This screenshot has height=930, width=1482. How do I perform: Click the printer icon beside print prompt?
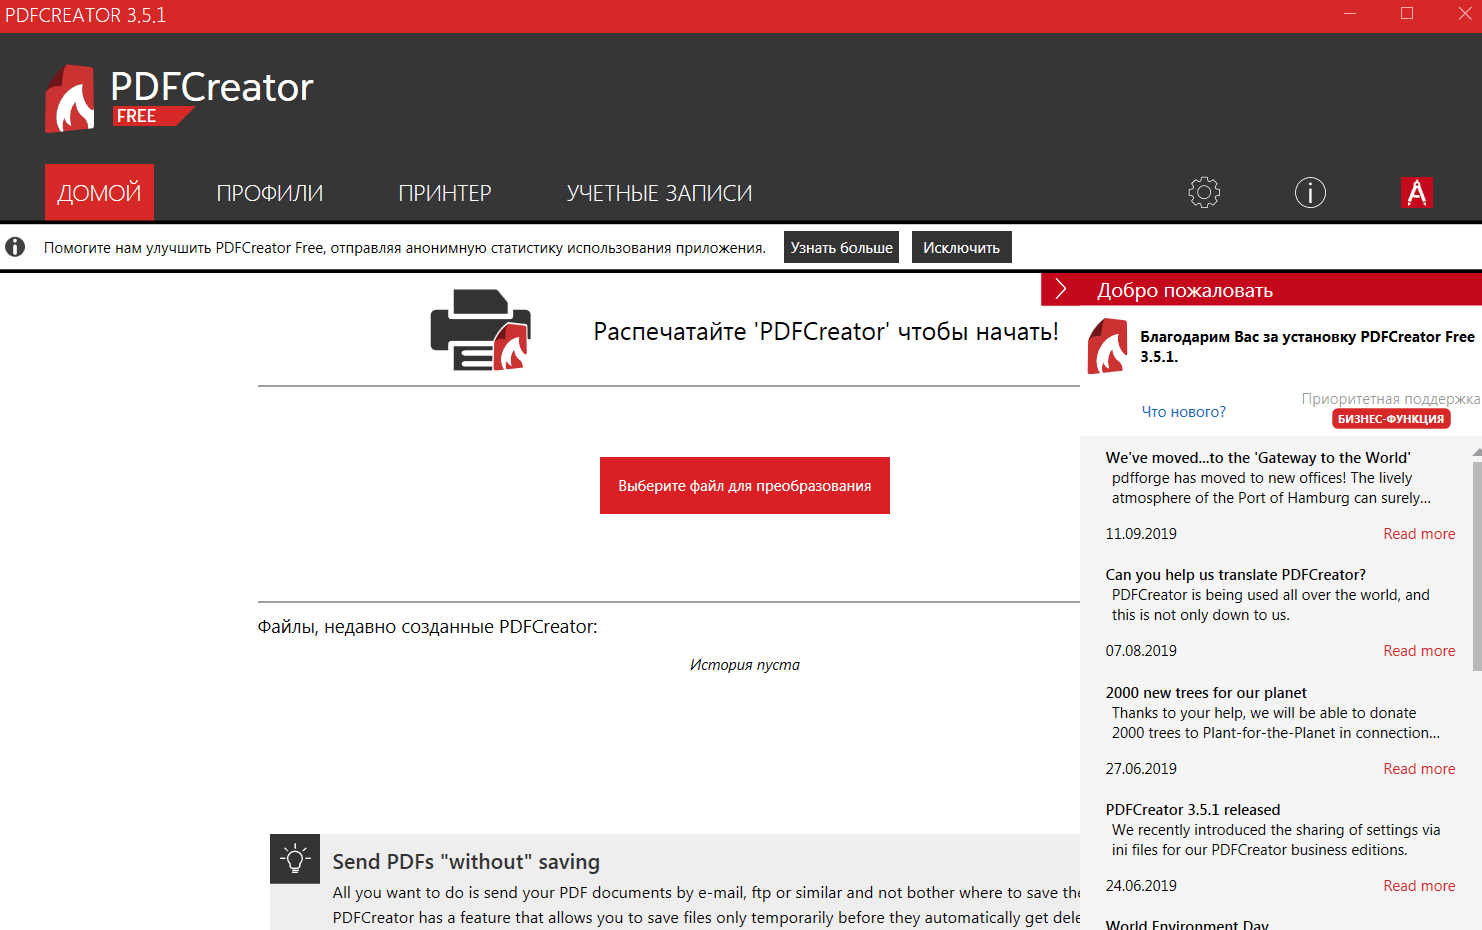[481, 330]
